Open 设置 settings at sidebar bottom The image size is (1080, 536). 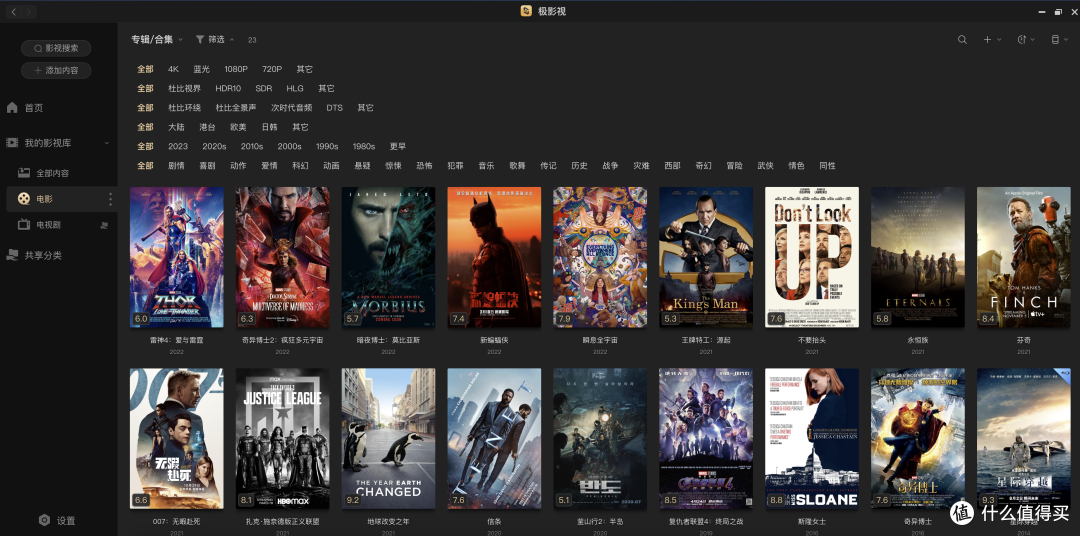click(57, 520)
